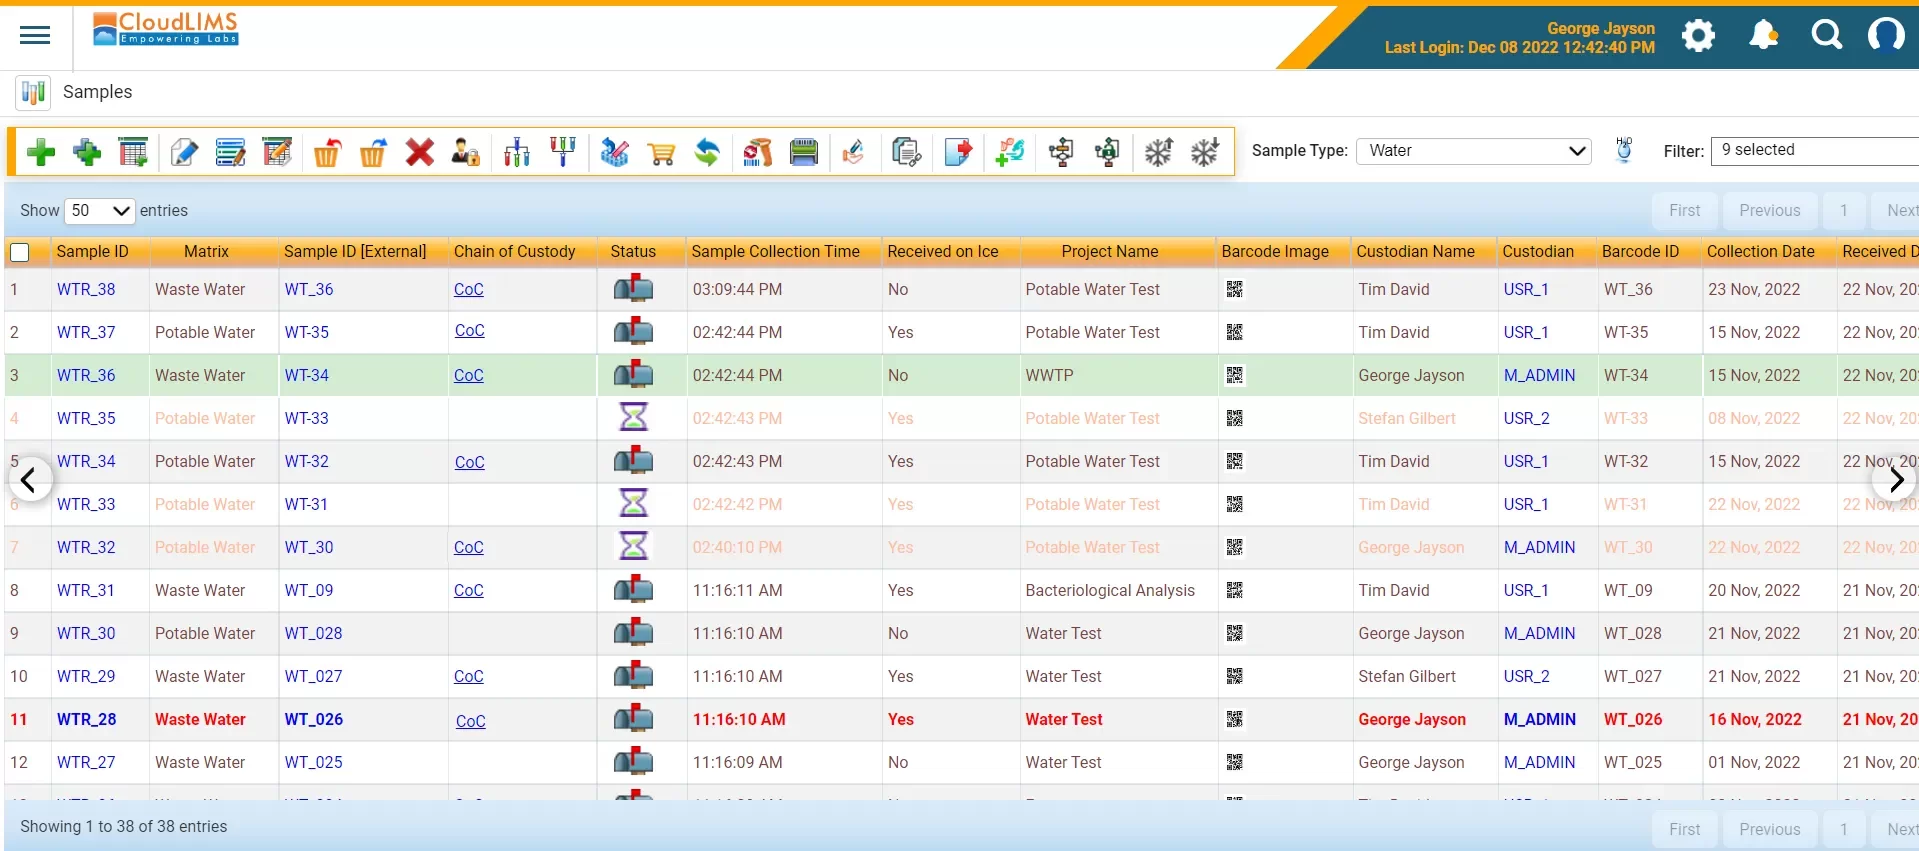The height and width of the screenshot is (851, 1919).
Task: Open the Sample Type dropdown
Action: coord(1473,151)
